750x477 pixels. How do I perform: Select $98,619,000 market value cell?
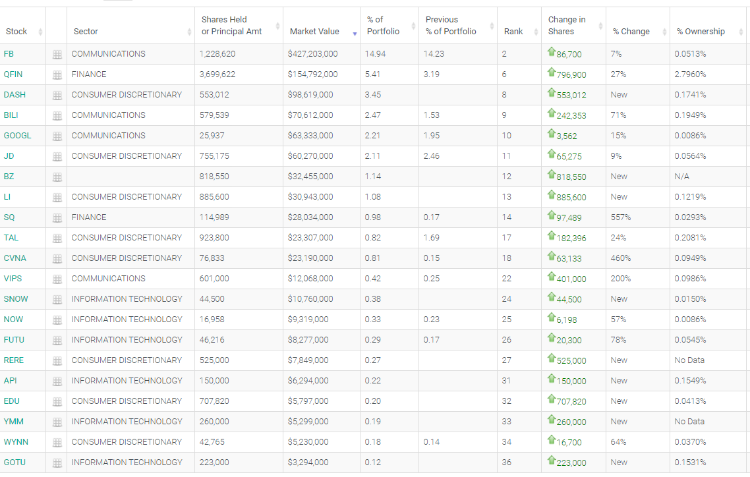pyautogui.click(x=310, y=95)
